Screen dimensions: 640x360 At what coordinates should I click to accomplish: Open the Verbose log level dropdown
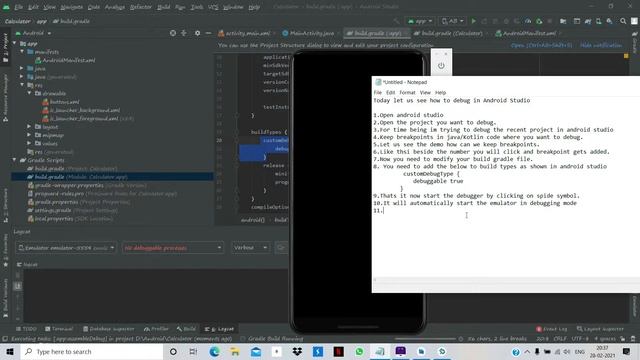point(251,248)
